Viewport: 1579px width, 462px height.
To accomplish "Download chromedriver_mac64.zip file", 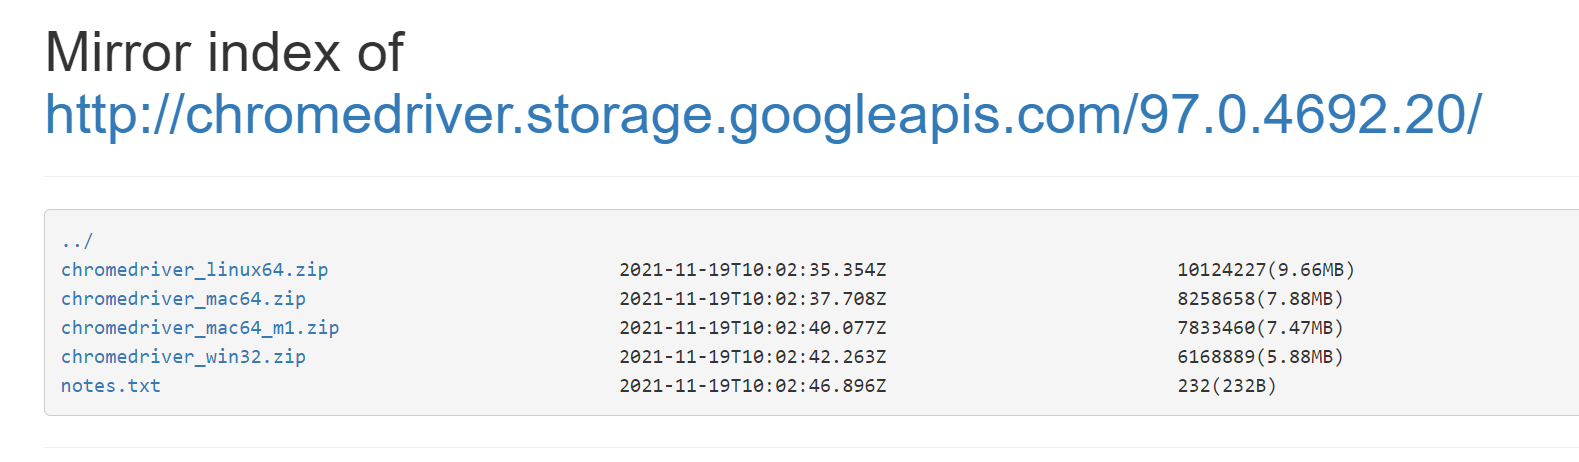I will point(183,299).
